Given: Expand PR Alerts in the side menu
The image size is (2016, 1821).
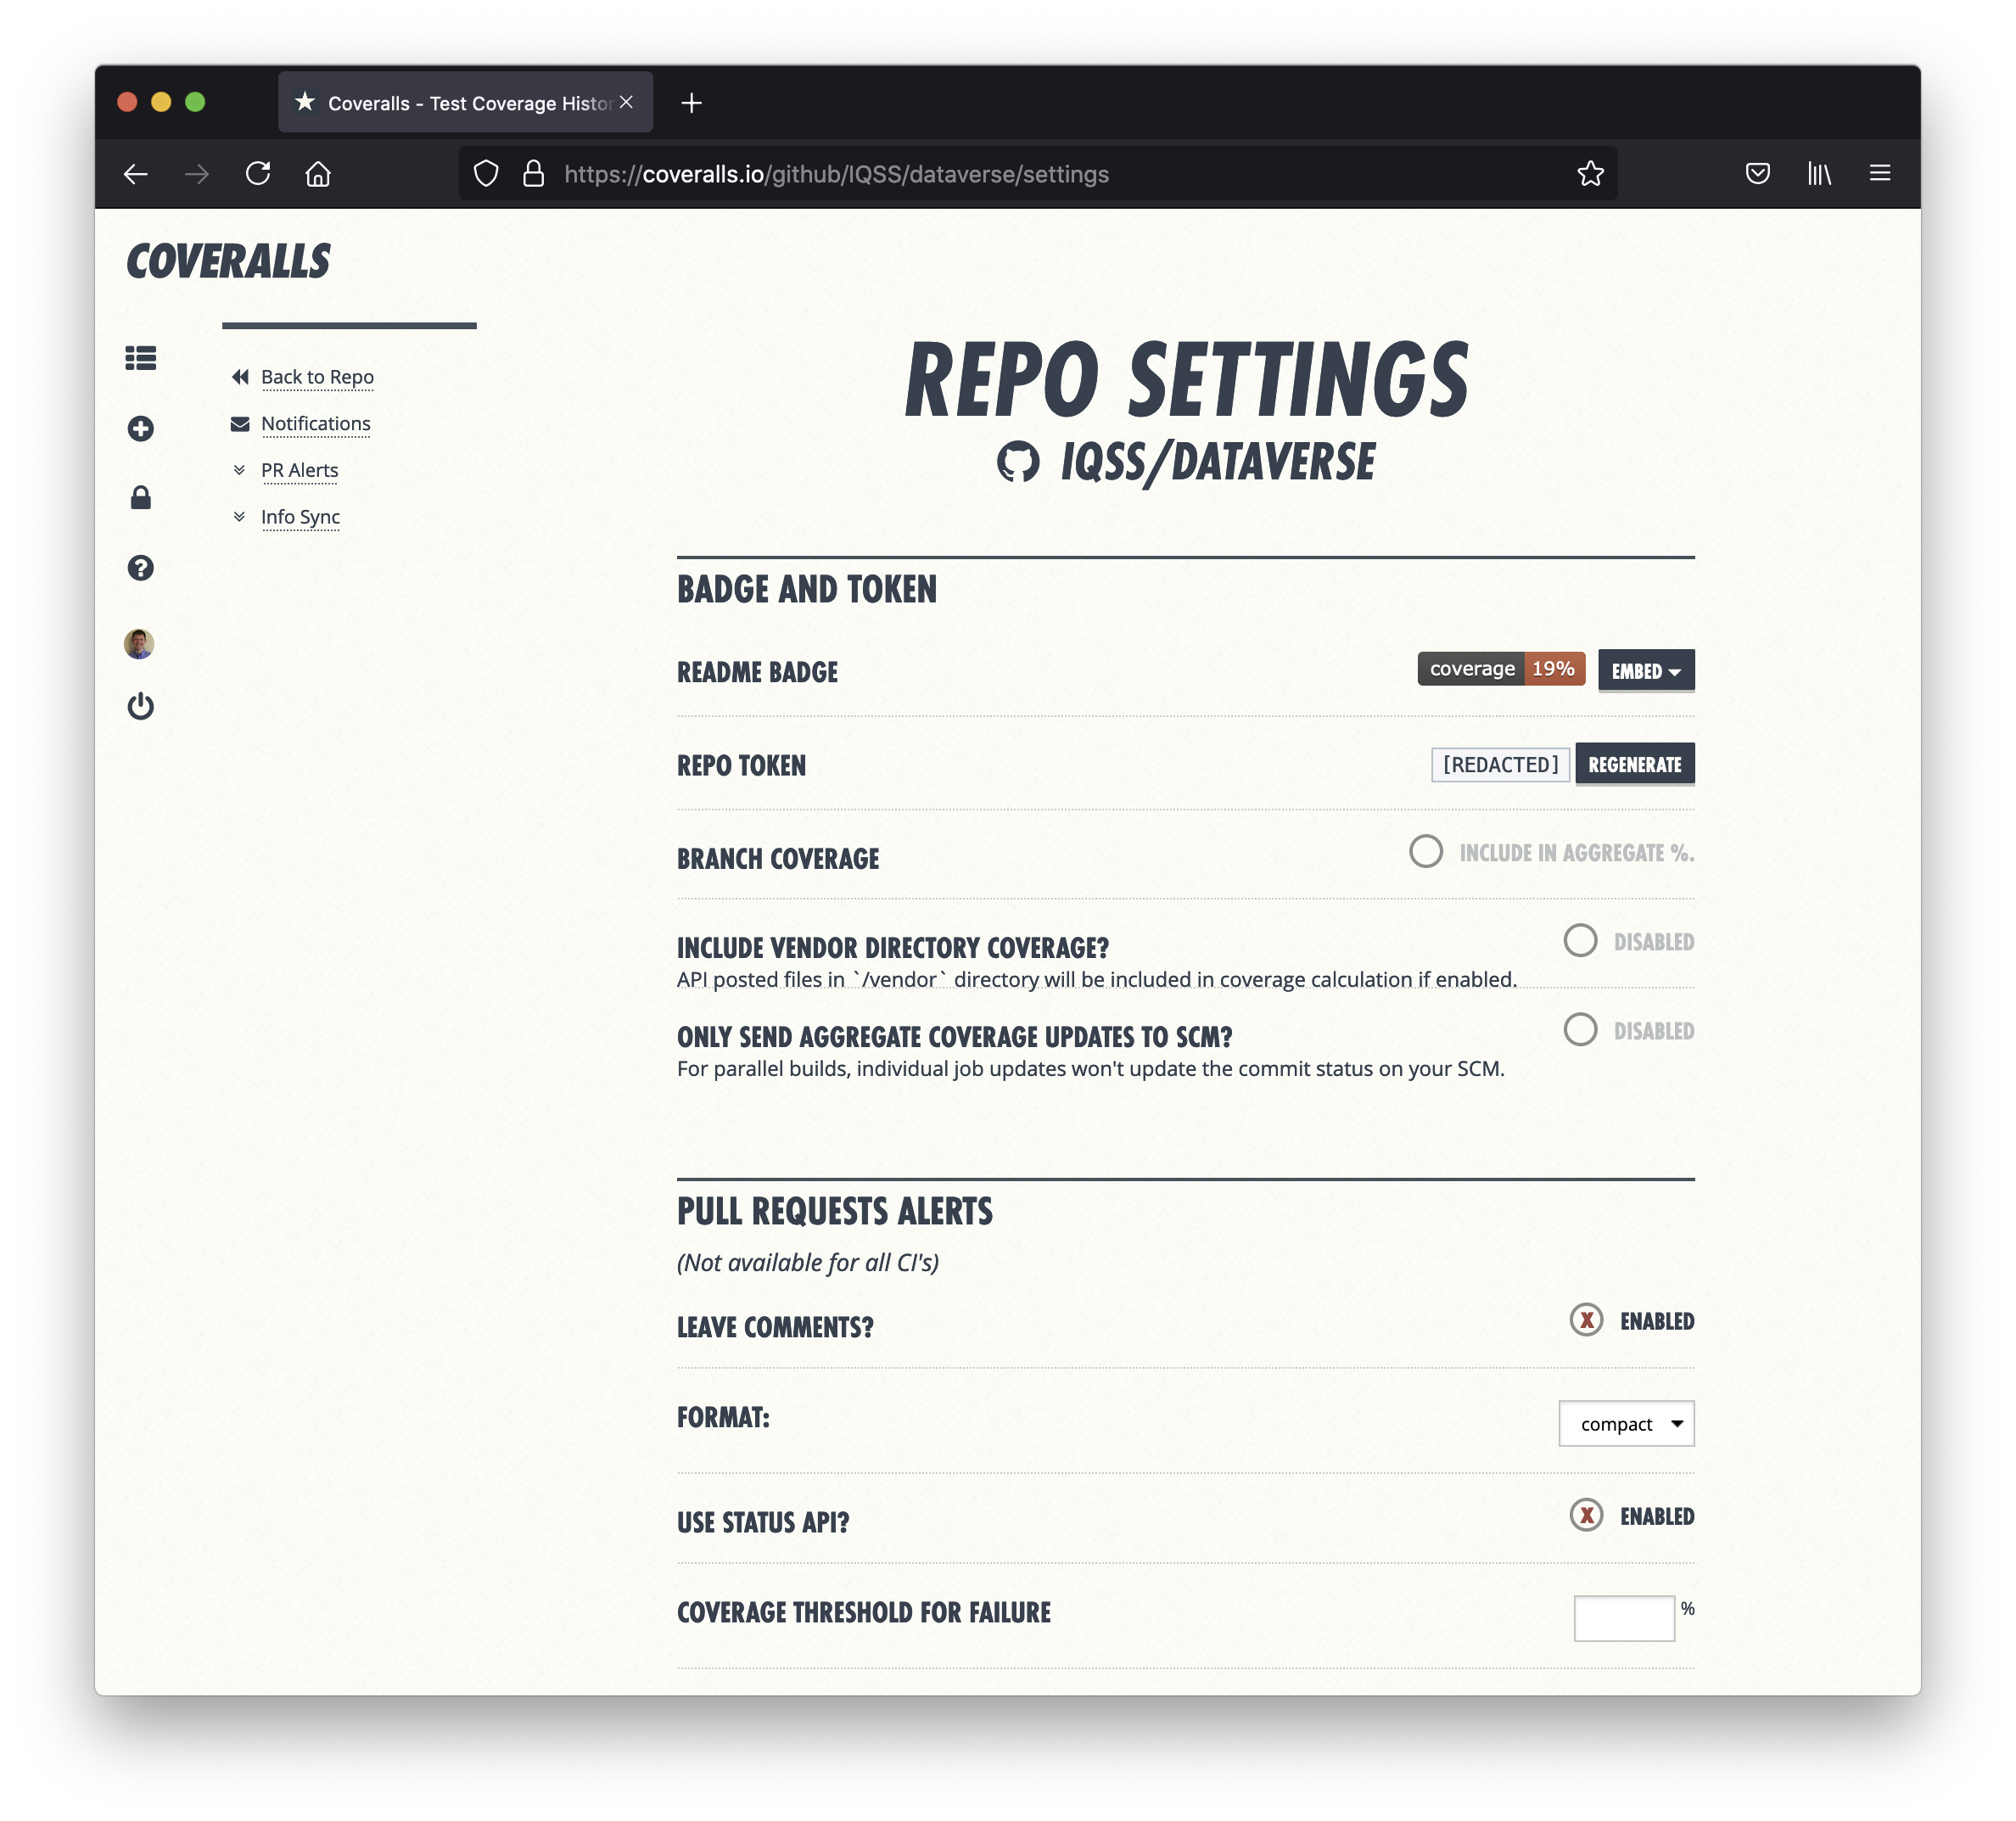Looking at the screenshot, I should (299, 470).
